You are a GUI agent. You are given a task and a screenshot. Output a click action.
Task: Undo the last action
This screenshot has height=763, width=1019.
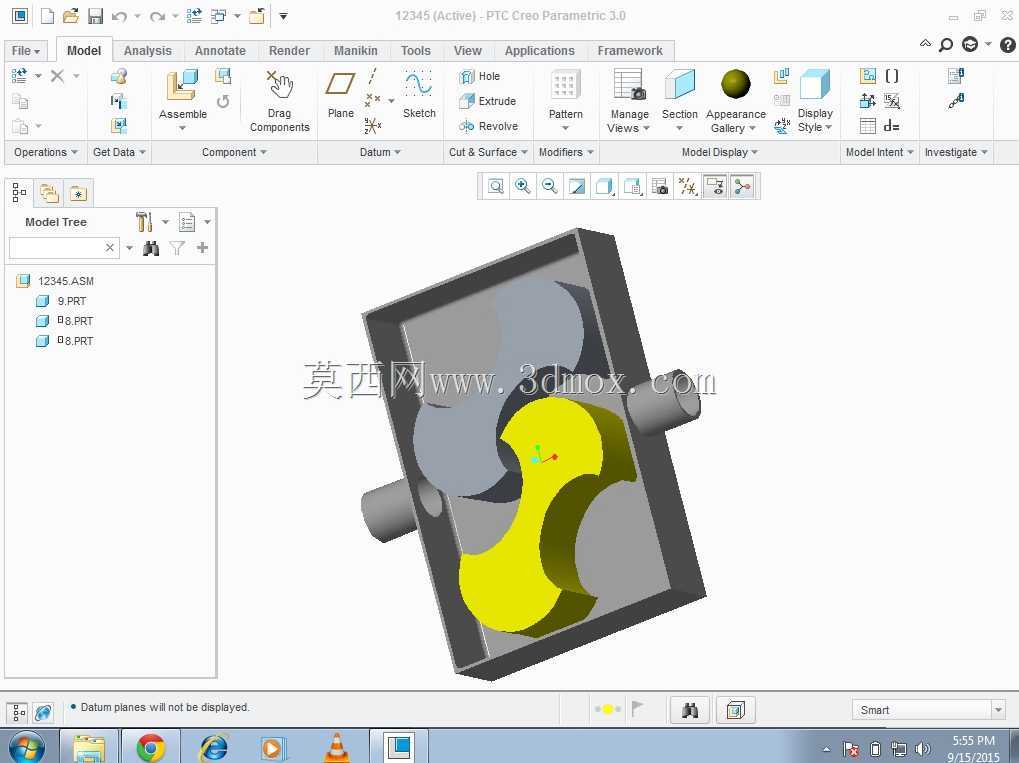point(119,16)
